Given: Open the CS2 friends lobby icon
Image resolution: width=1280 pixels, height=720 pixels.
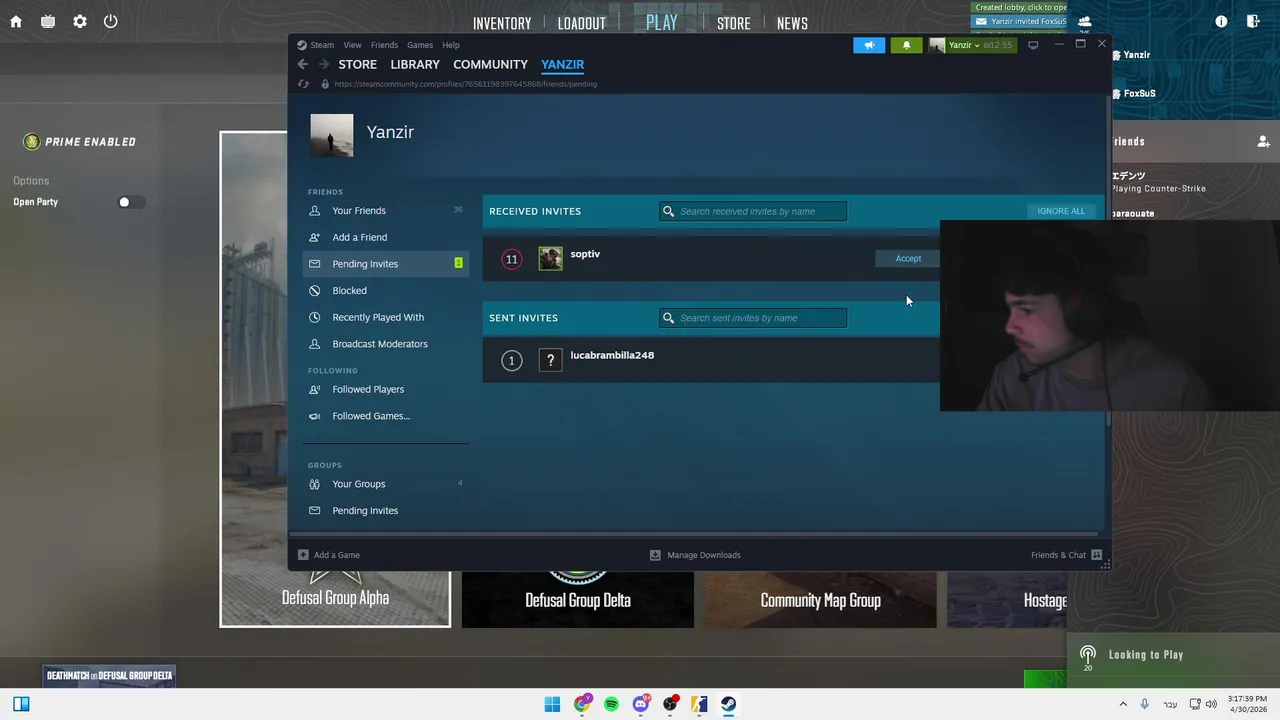Looking at the screenshot, I should pos(1085,21).
